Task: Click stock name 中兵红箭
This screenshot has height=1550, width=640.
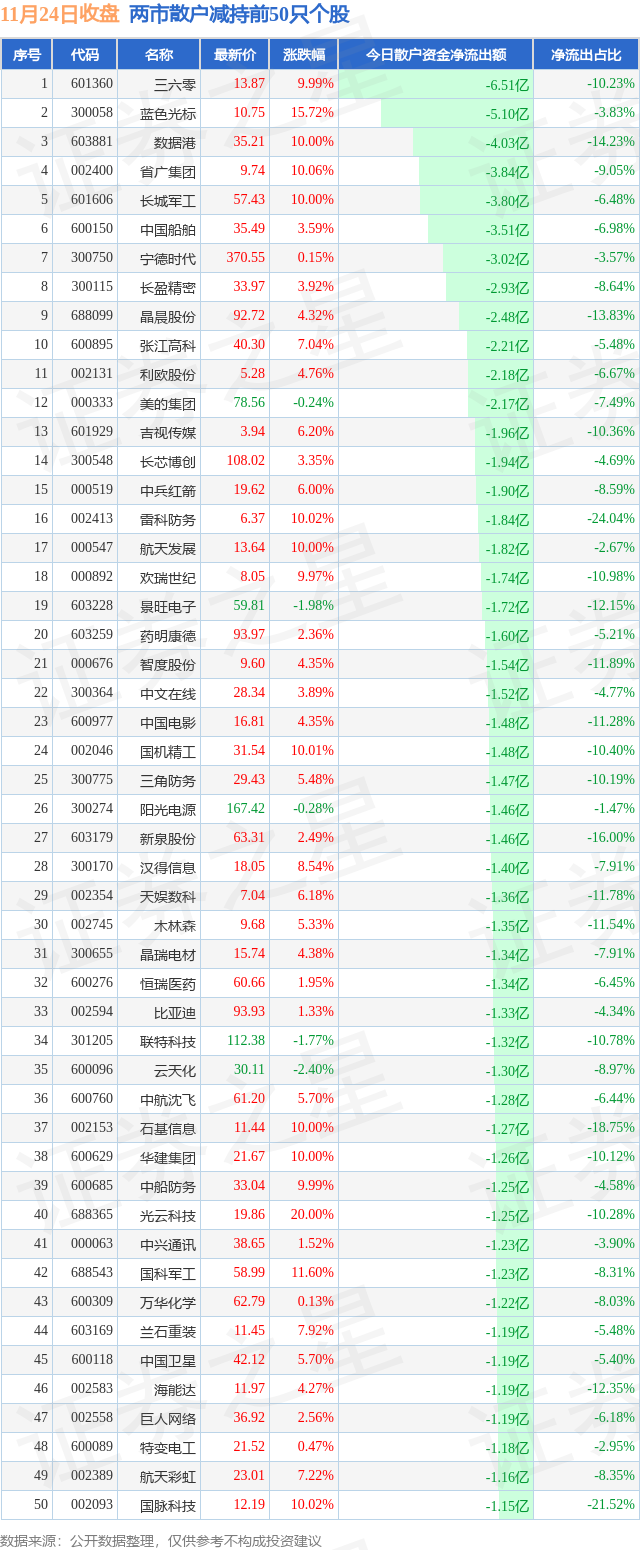Action: point(168,490)
